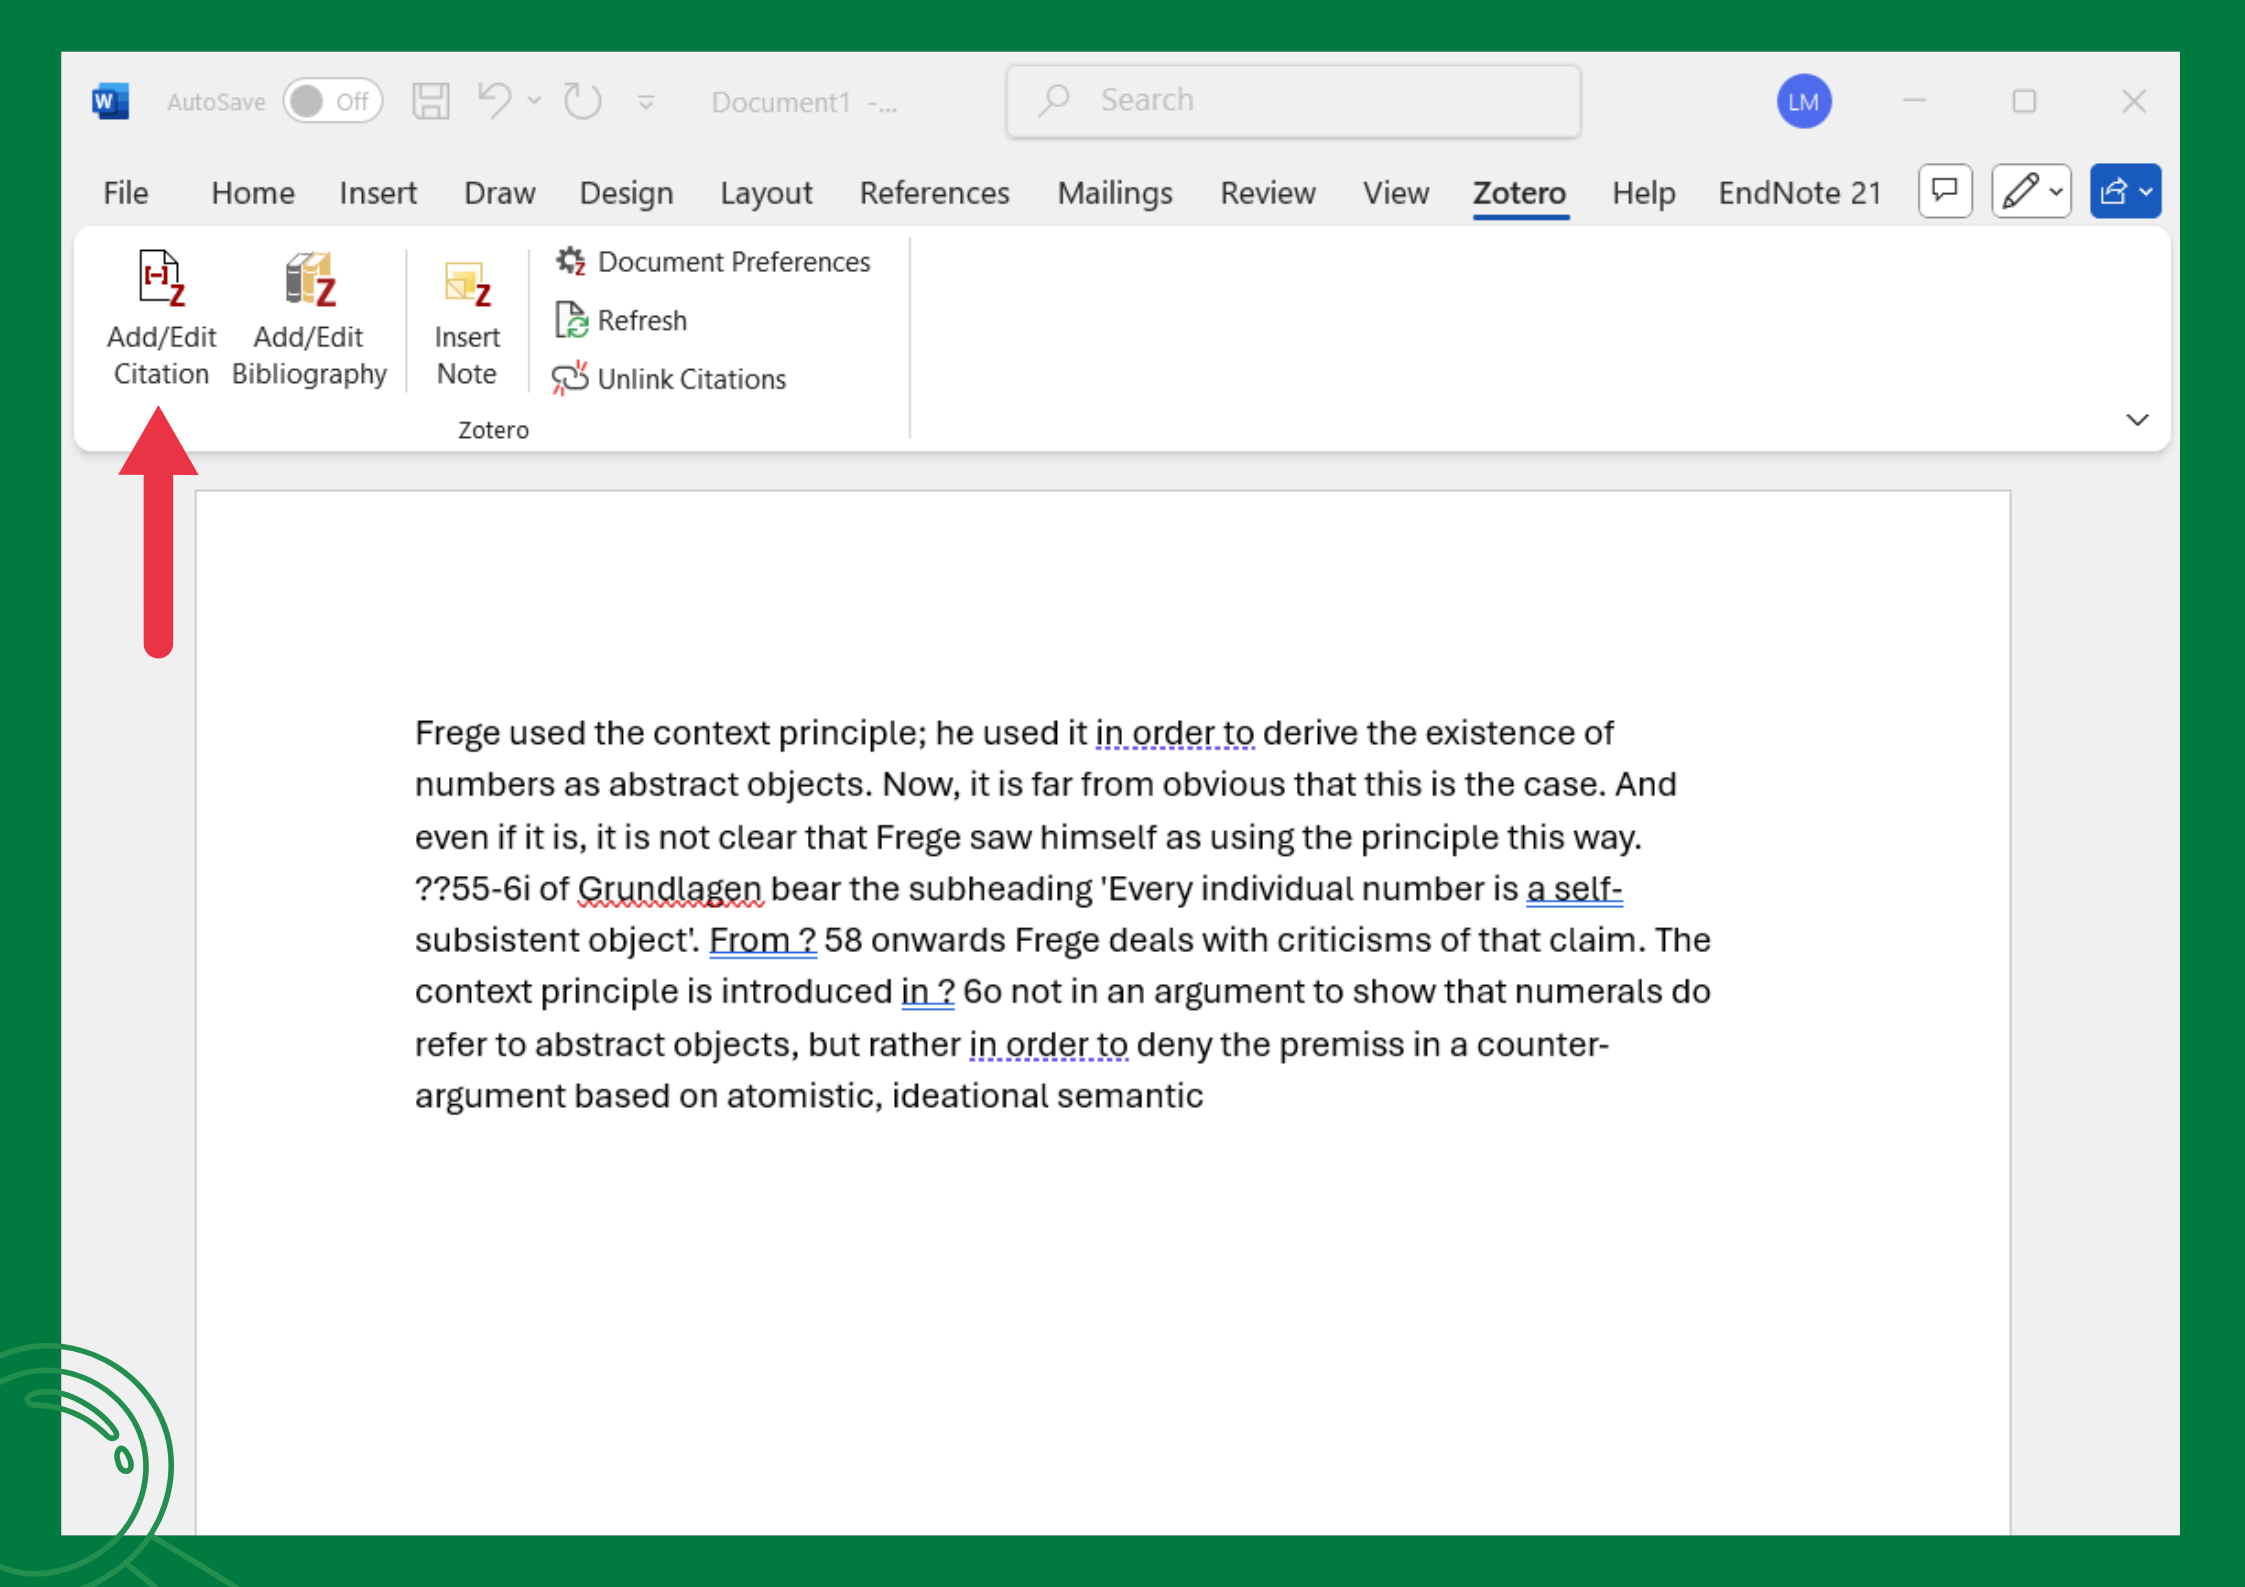This screenshot has height=1587, width=2245.
Task: Open the undo history dropdown arrow
Action: (534, 100)
